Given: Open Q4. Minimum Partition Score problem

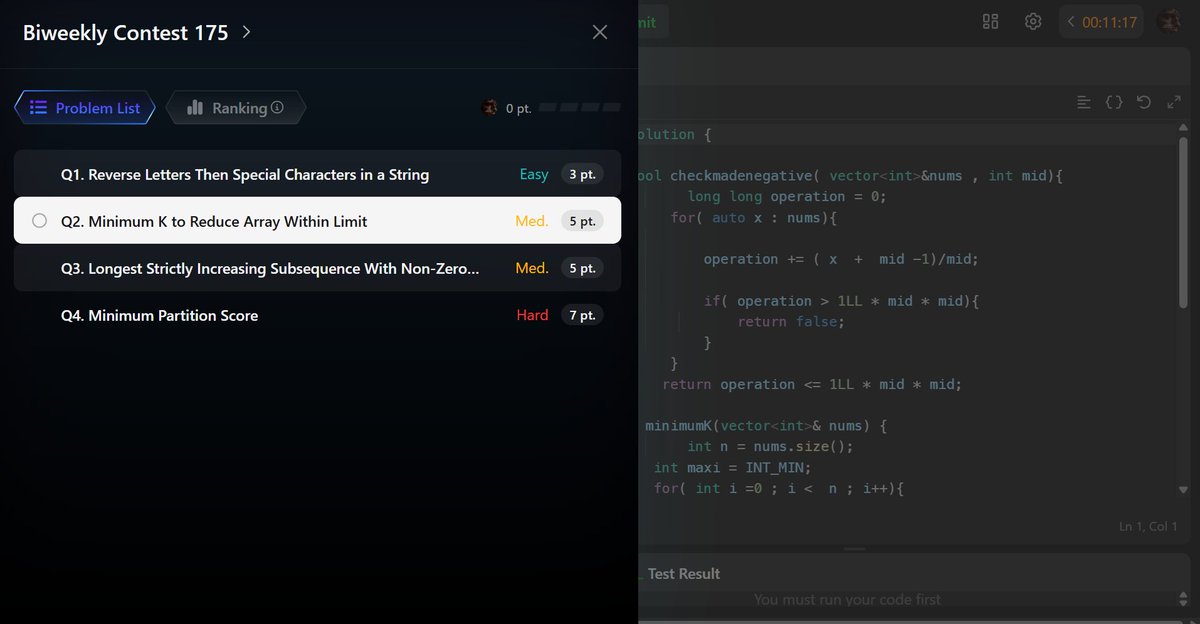Looking at the screenshot, I should tap(317, 315).
